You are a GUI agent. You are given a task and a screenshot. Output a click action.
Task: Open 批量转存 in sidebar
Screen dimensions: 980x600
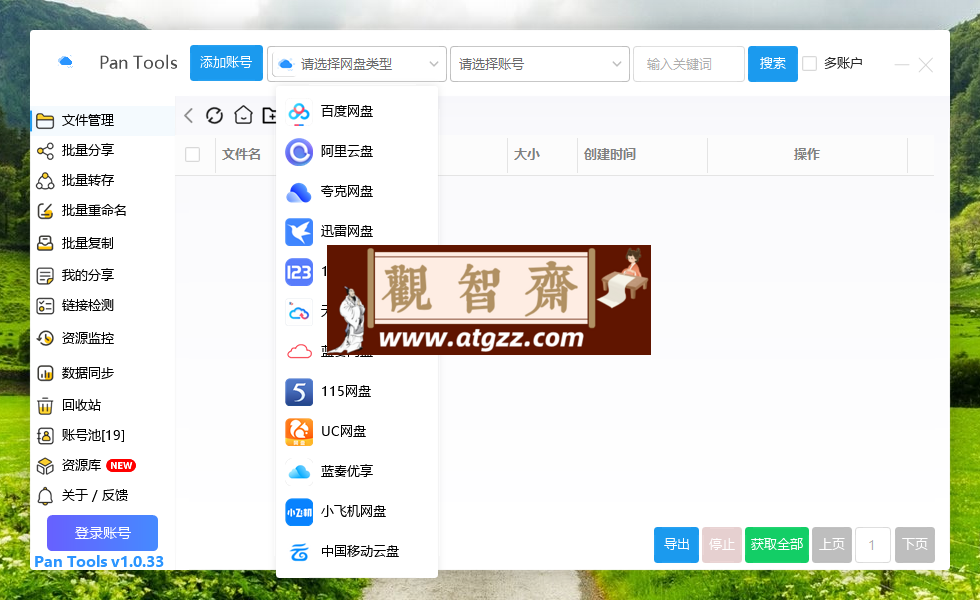[102, 180]
